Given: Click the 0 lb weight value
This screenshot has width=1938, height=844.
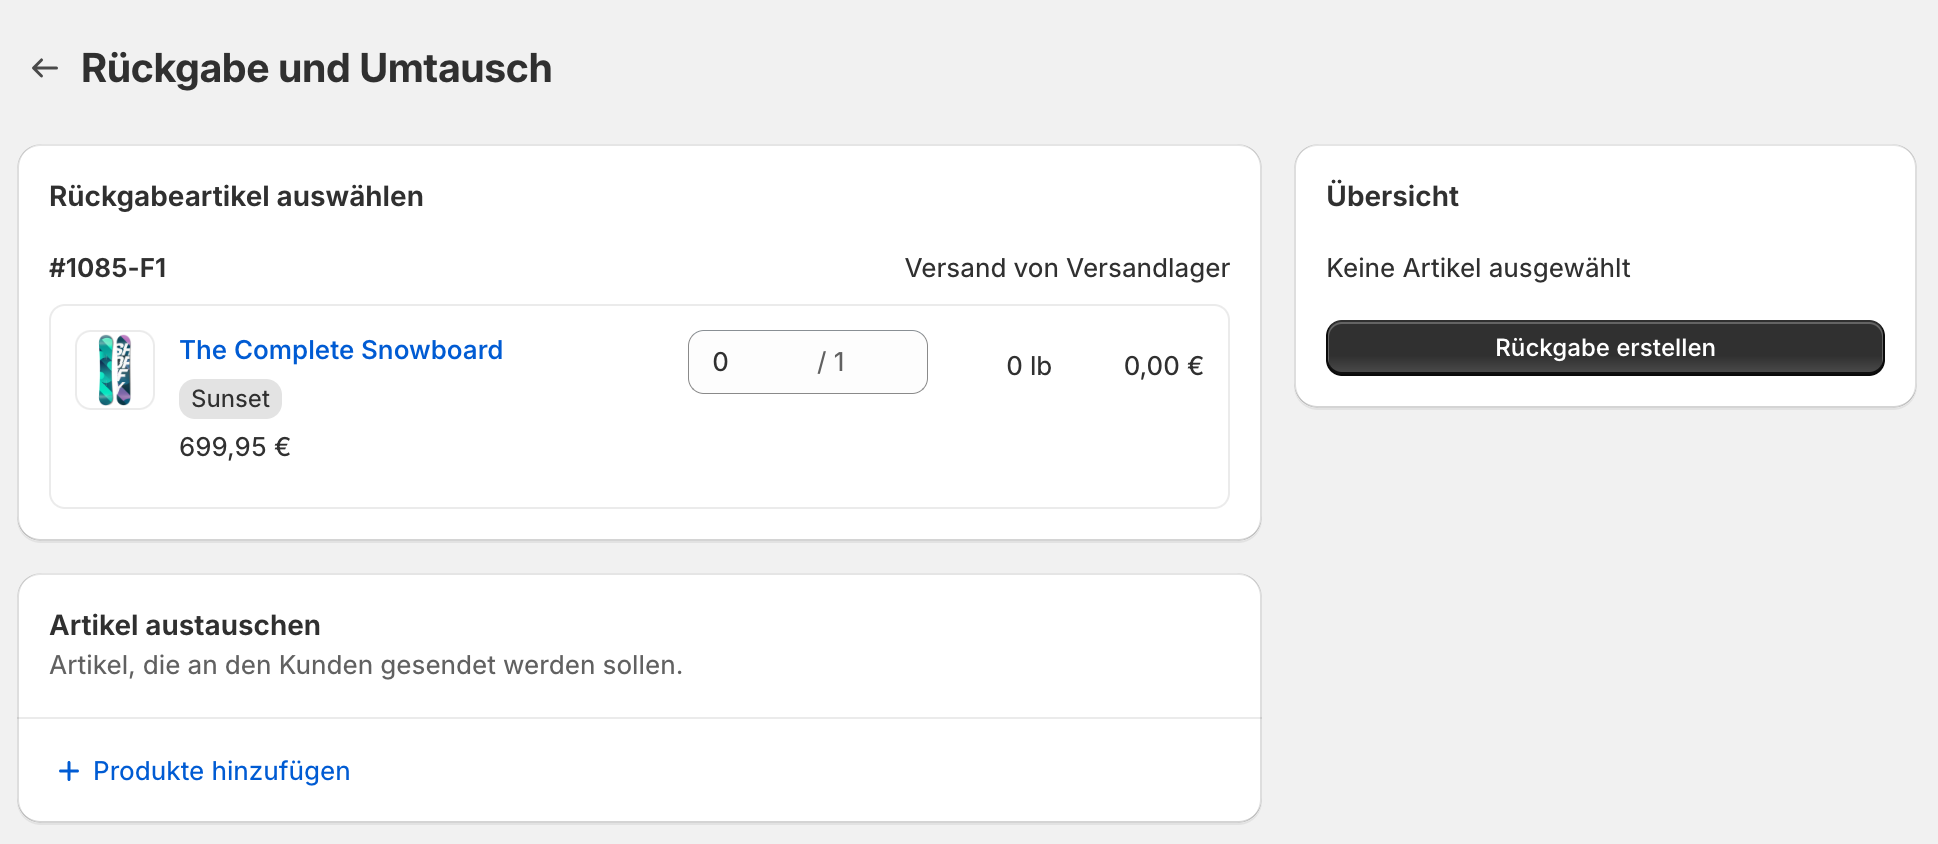Looking at the screenshot, I should (x=1029, y=365).
